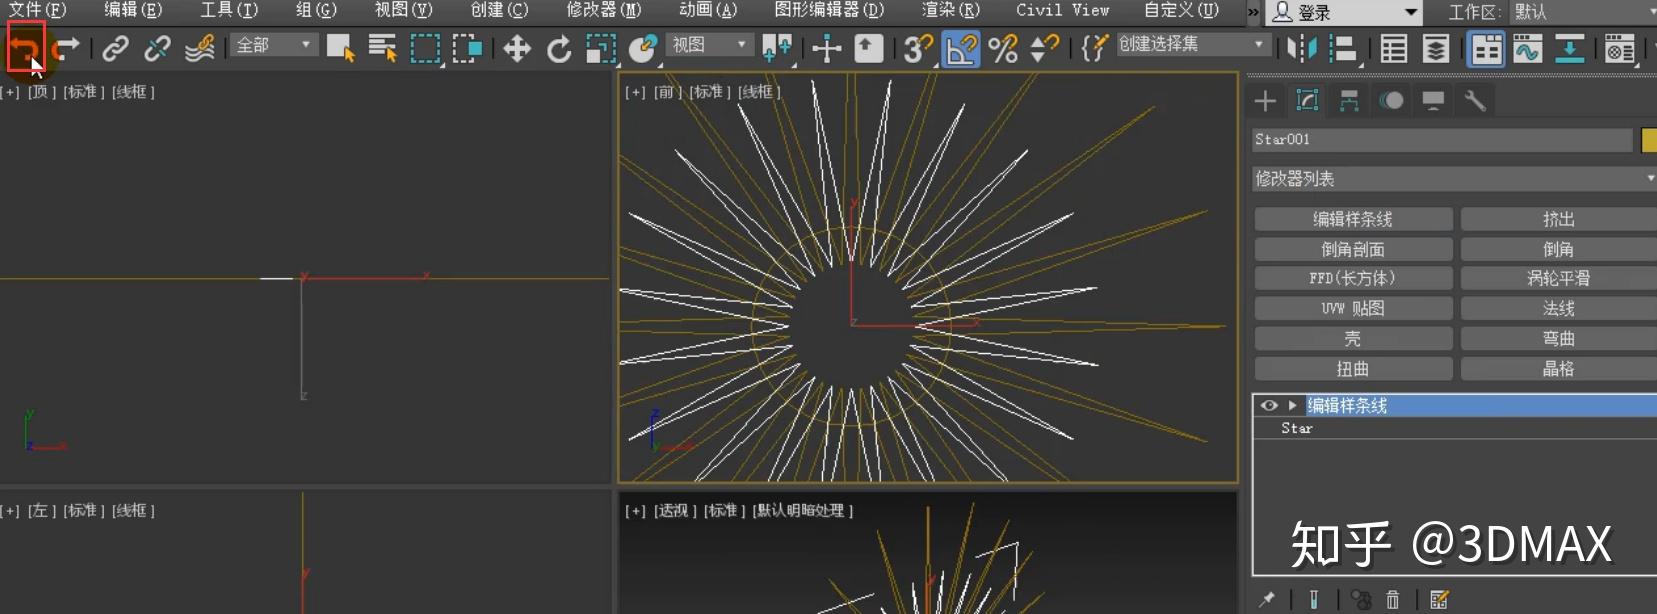The width and height of the screenshot is (1657, 614).
Task: Open the 修改器(M) menu
Action: click(603, 10)
